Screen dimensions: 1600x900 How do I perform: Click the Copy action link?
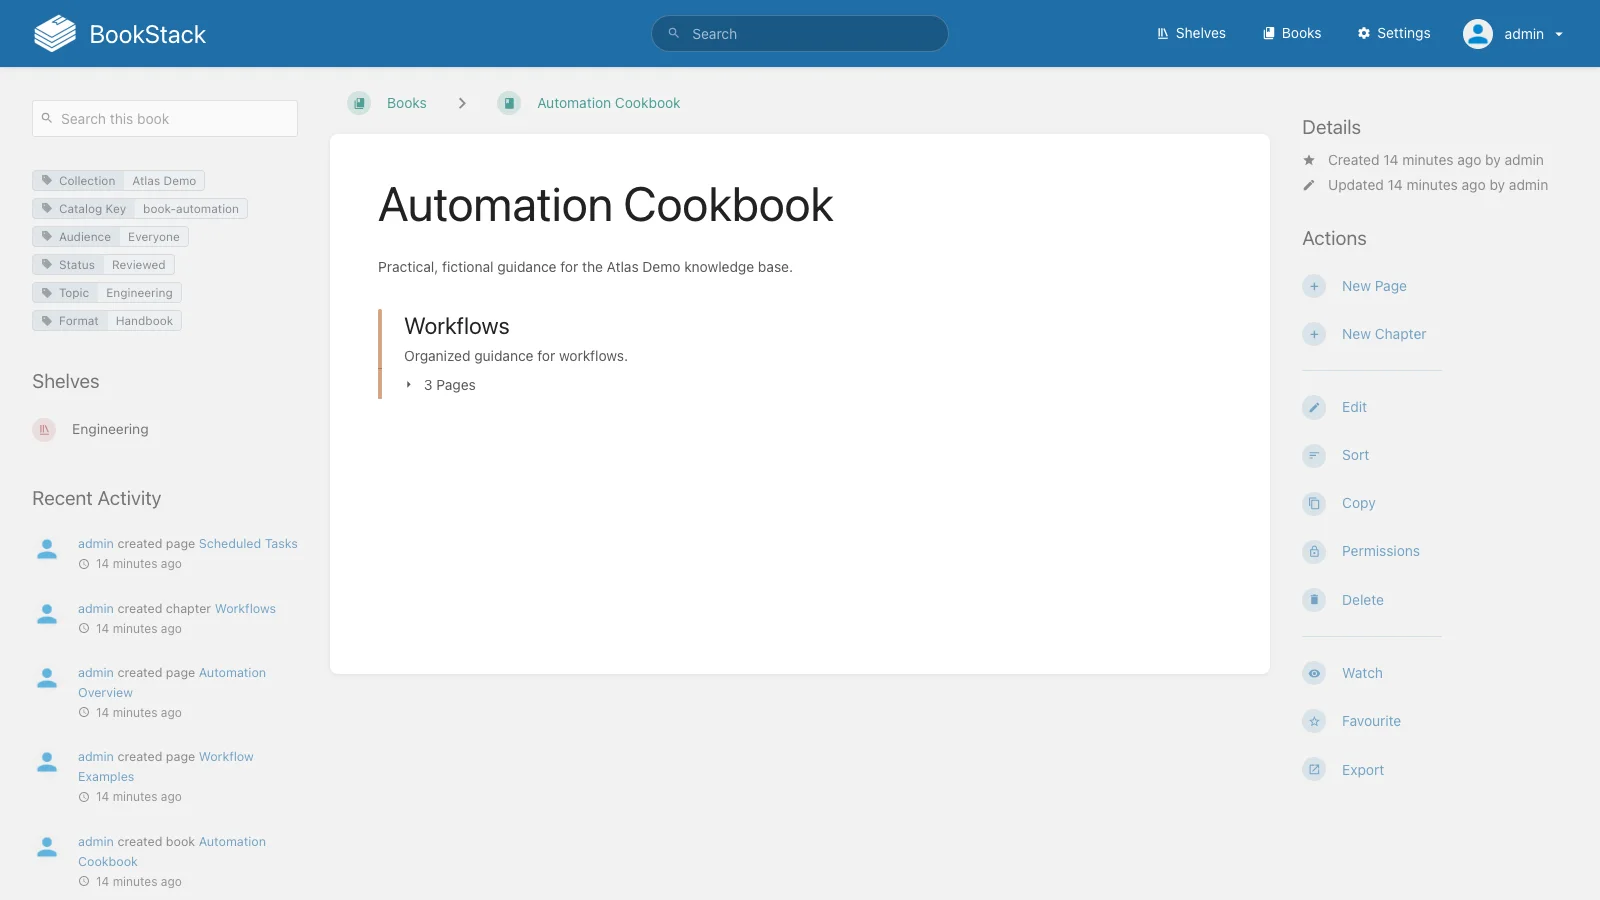[1358, 503]
